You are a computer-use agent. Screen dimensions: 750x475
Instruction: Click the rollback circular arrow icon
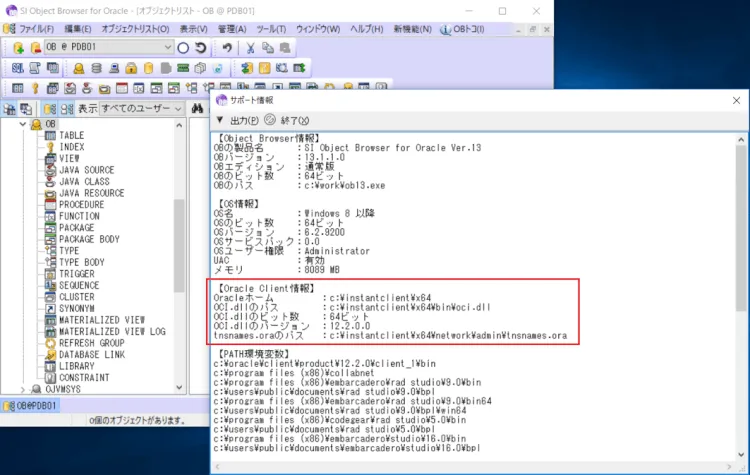(200, 47)
